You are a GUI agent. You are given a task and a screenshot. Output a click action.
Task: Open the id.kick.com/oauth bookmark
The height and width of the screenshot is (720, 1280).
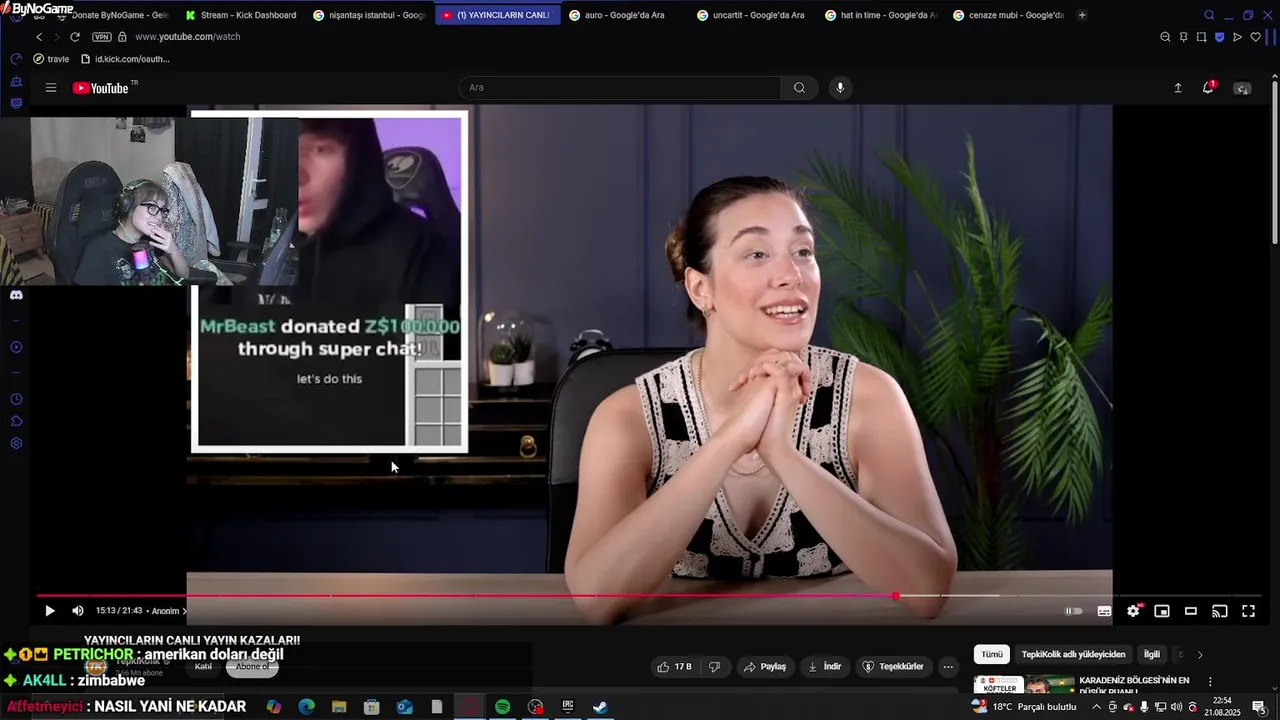125,59
